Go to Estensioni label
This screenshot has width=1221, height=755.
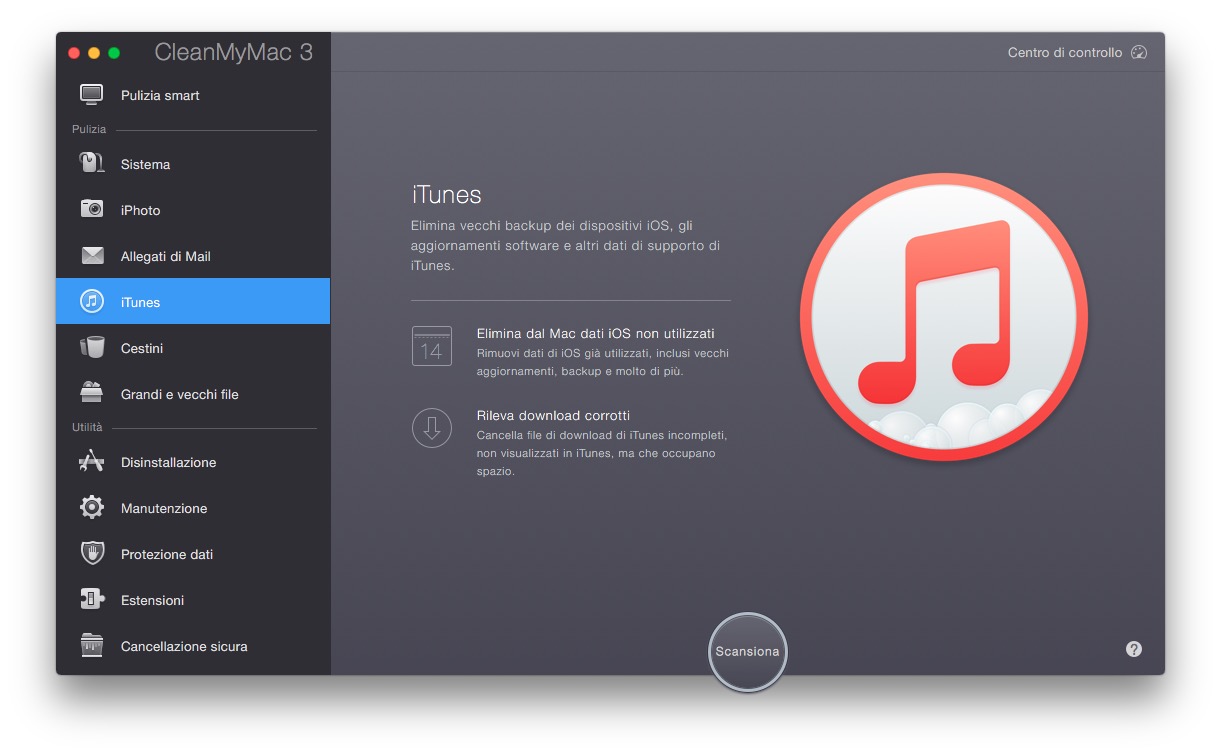pos(152,600)
